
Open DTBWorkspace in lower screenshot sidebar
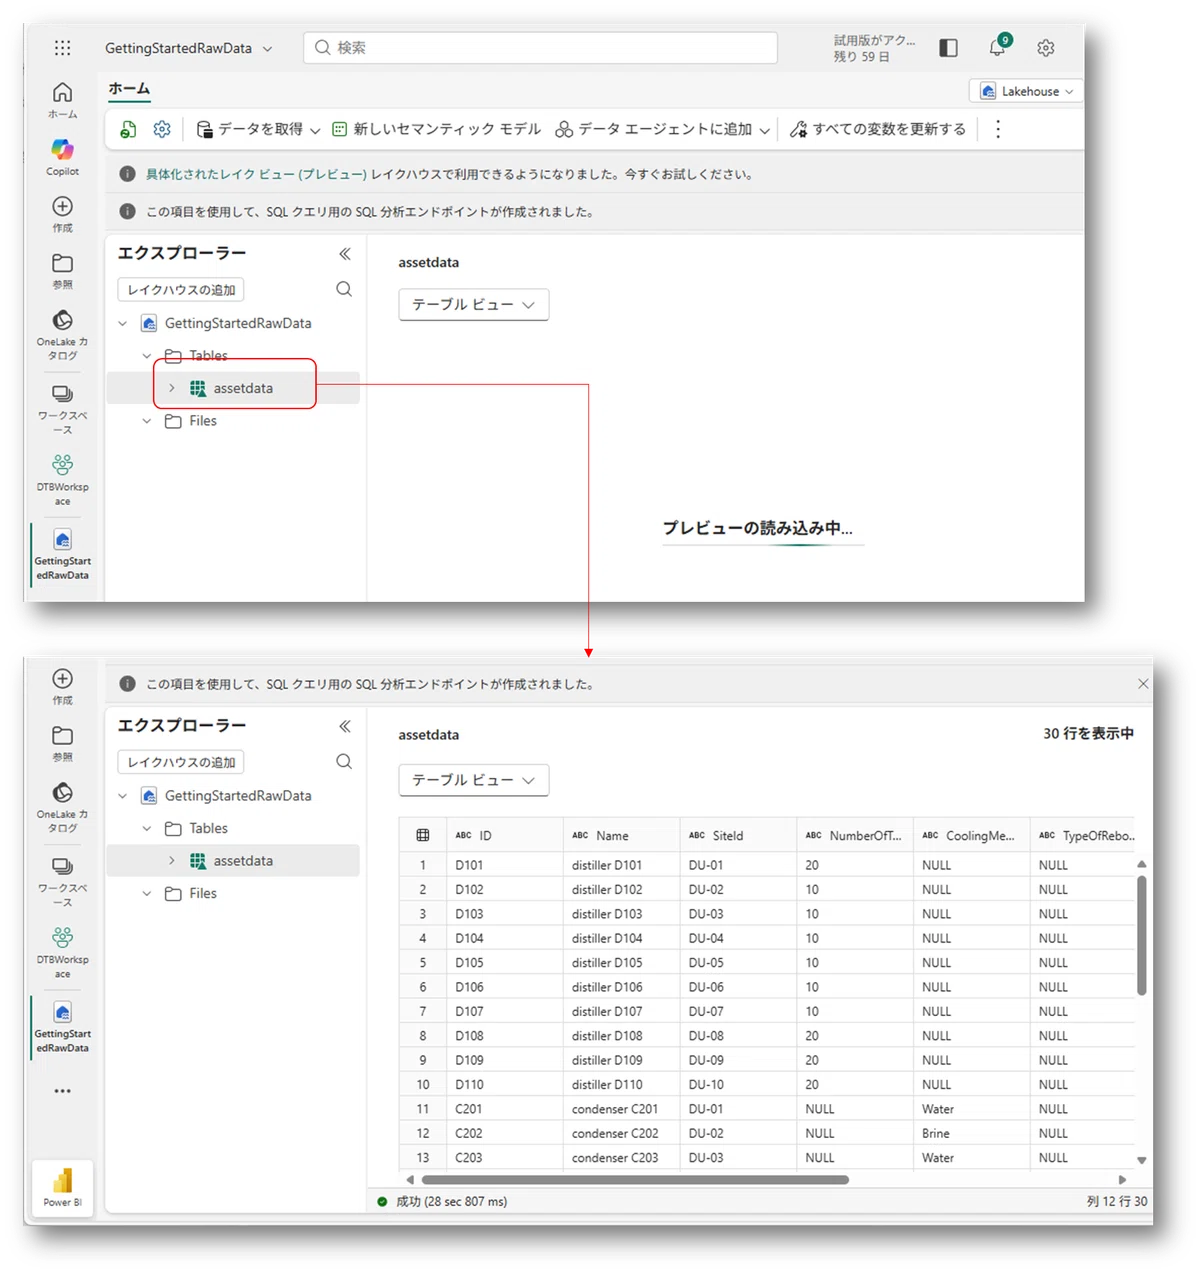click(62, 952)
